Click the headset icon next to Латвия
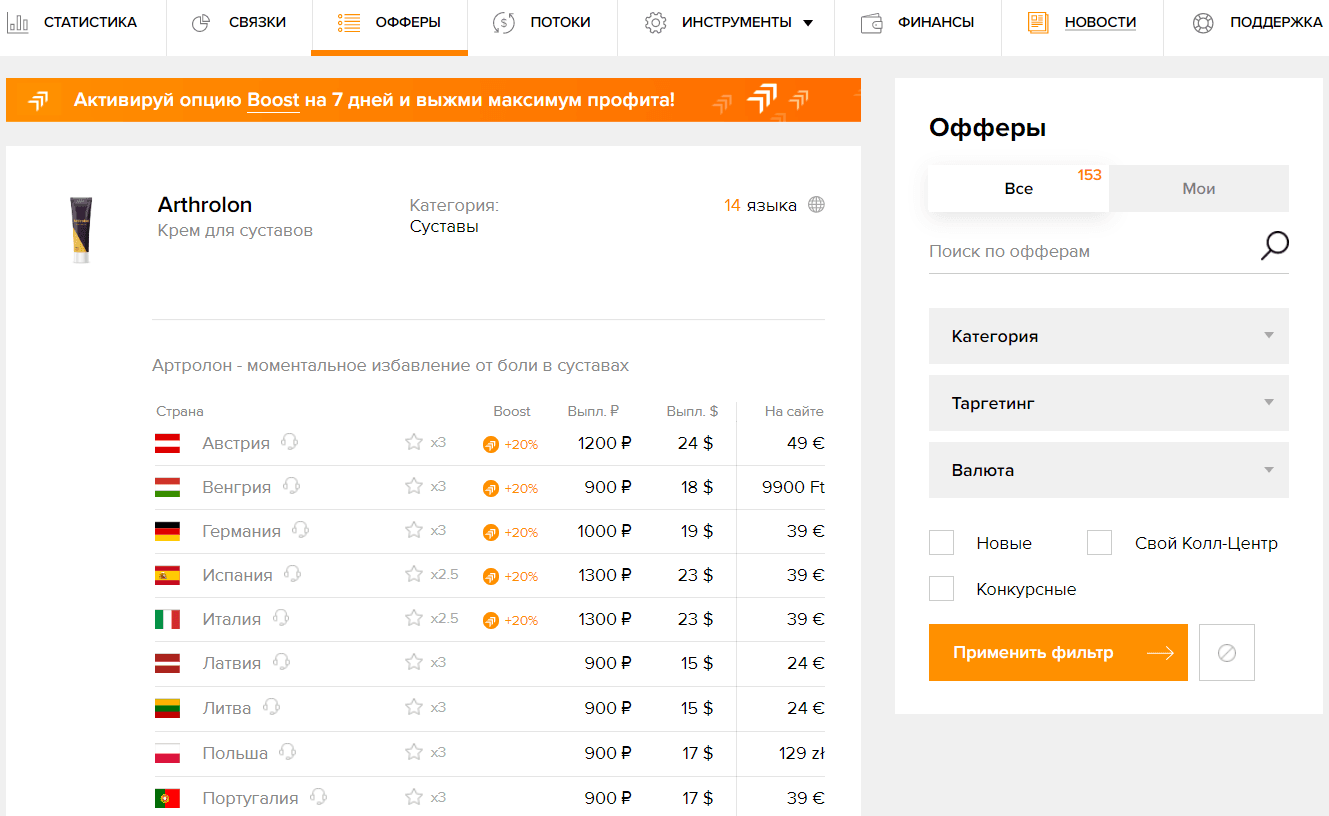The width and height of the screenshot is (1329, 816). coord(281,662)
